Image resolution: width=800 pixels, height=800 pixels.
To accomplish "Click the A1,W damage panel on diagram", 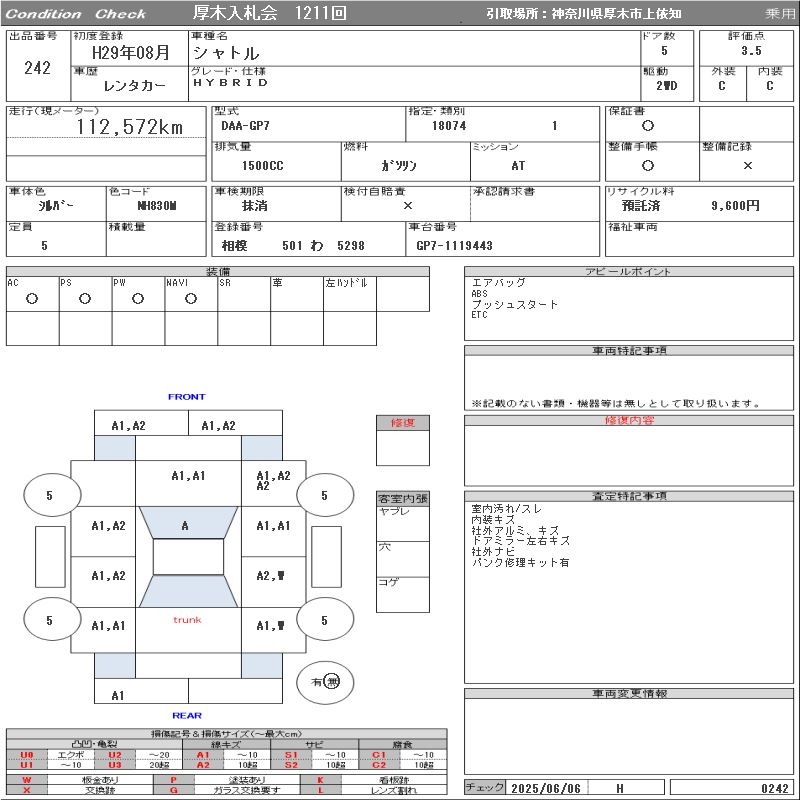I will [x=271, y=626].
